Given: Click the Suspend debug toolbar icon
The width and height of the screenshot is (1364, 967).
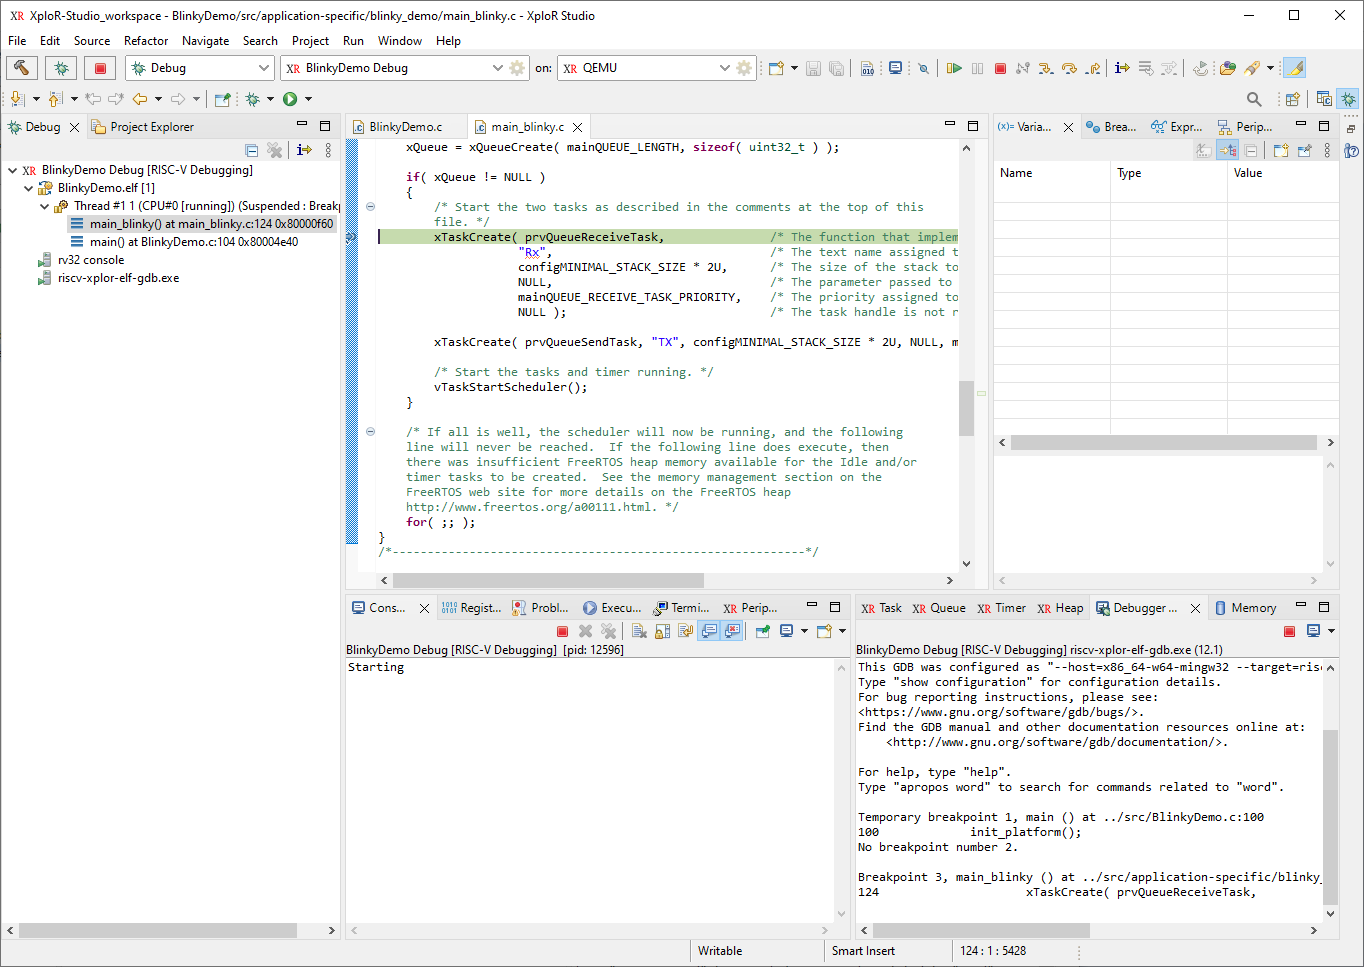Looking at the screenshot, I should (977, 68).
